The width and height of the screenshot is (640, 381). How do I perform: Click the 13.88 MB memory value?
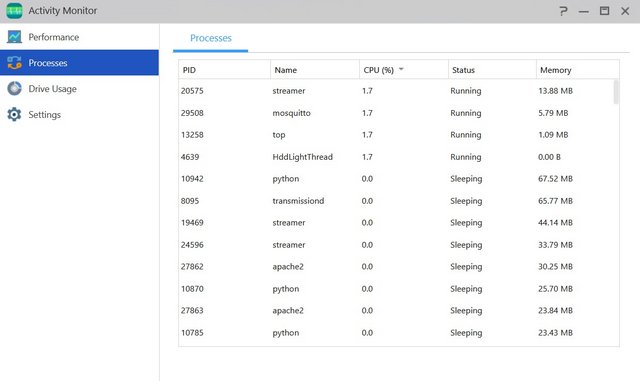pyautogui.click(x=555, y=91)
